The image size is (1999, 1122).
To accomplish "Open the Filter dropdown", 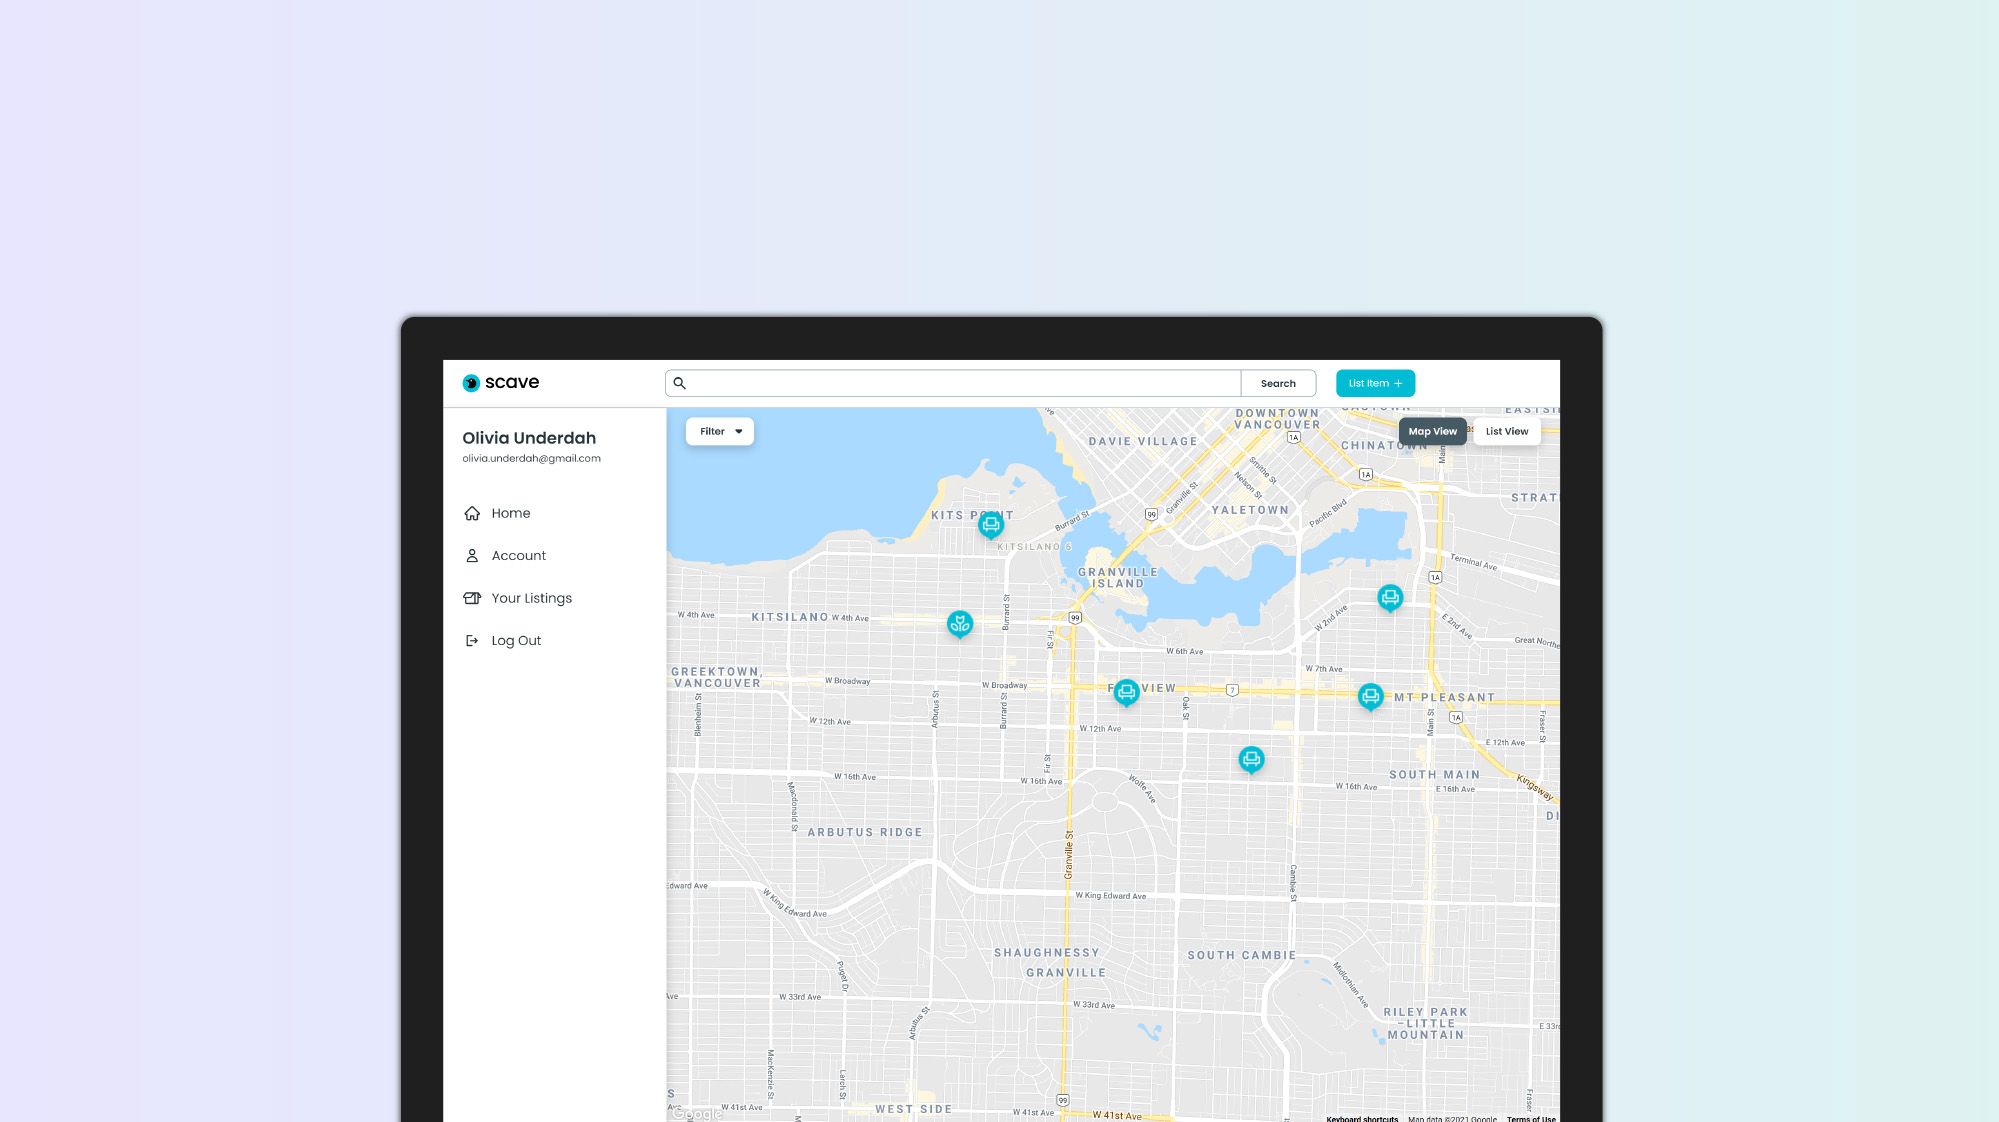I will (x=720, y=431).
